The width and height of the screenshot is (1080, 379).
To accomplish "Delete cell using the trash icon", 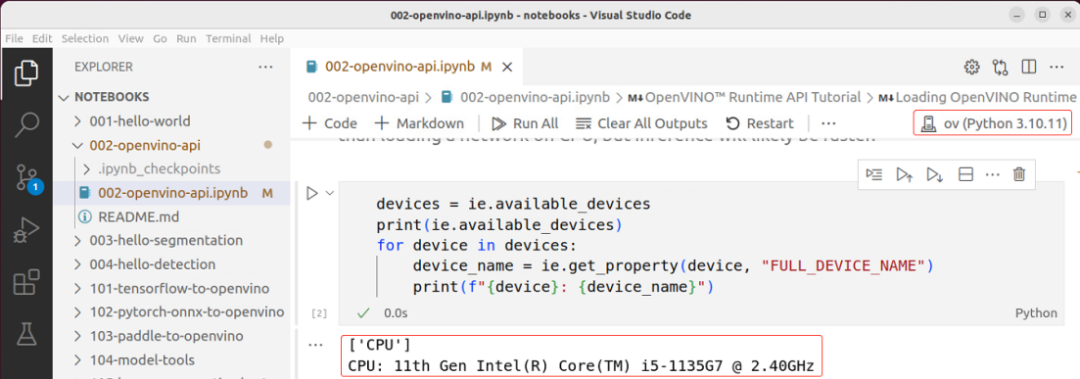I will click(1019, 174).
